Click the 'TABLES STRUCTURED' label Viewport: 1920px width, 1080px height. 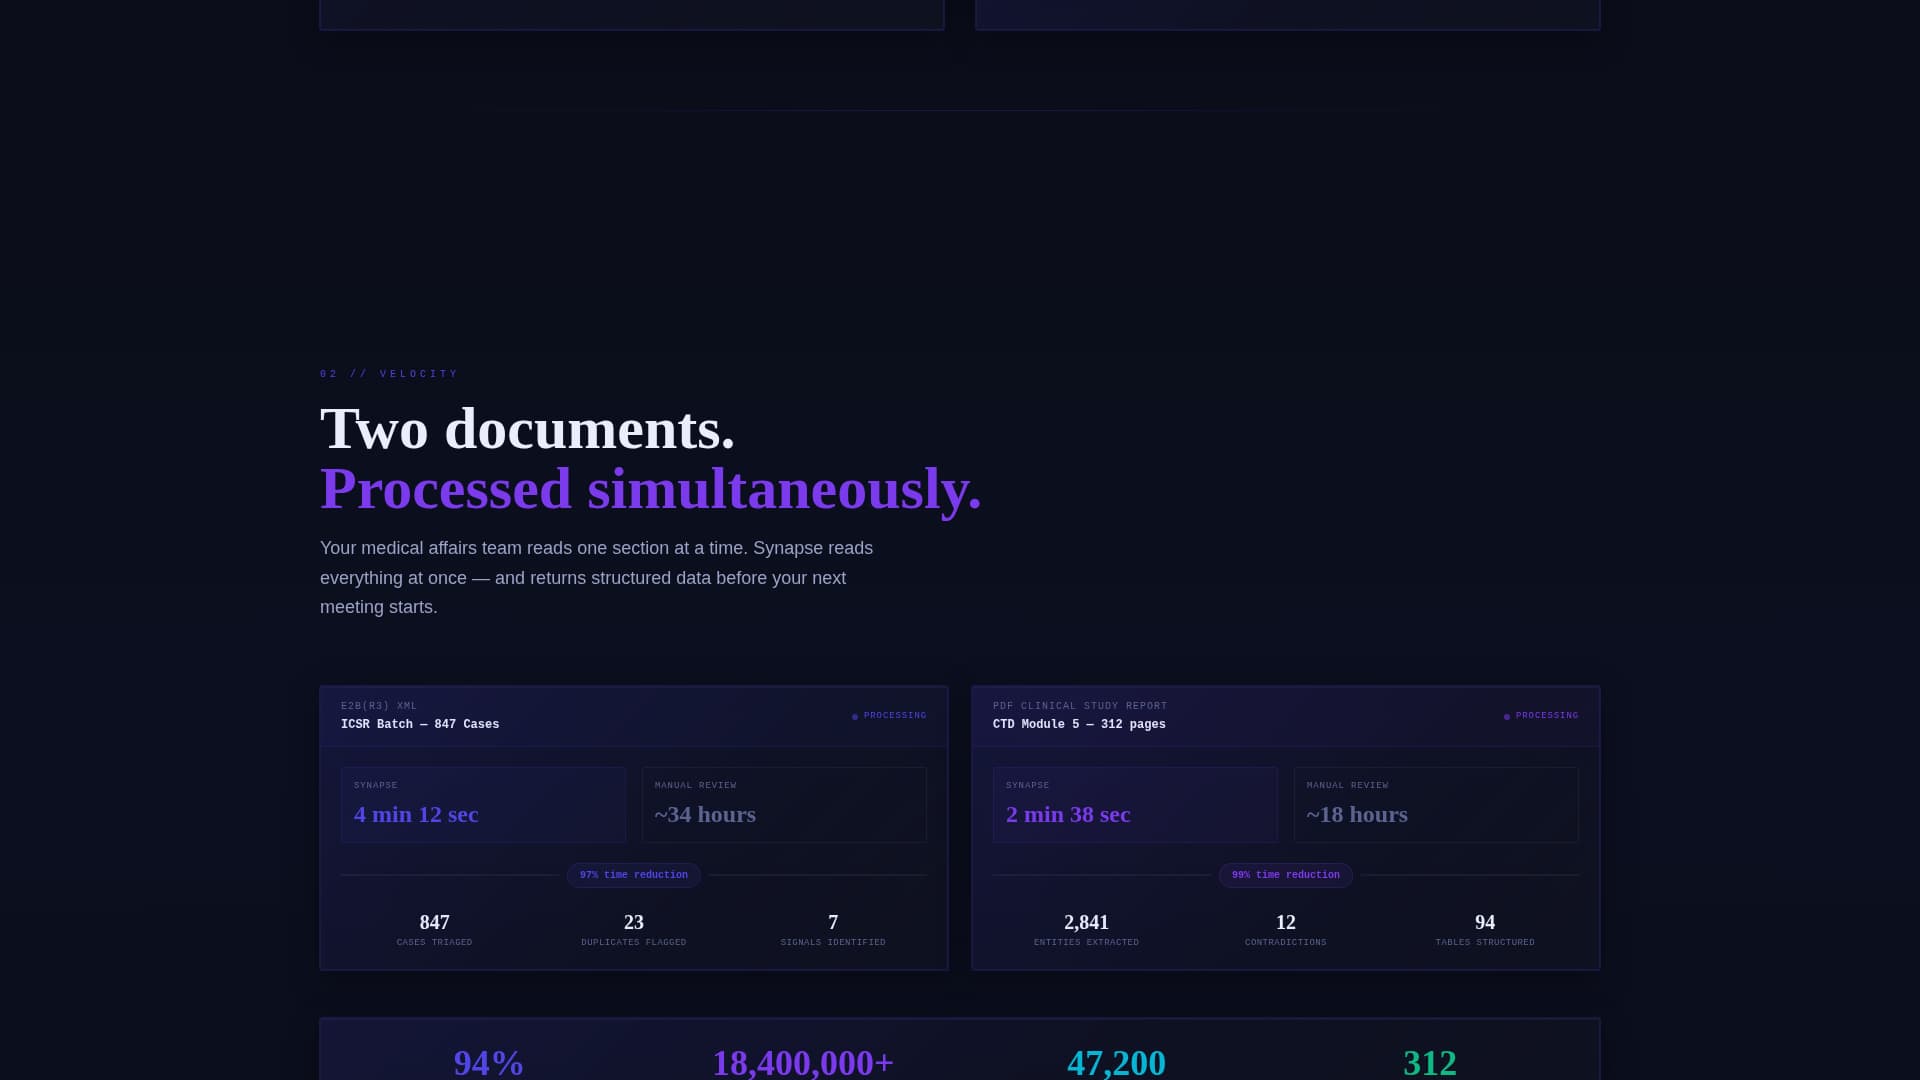[1485, 943]
